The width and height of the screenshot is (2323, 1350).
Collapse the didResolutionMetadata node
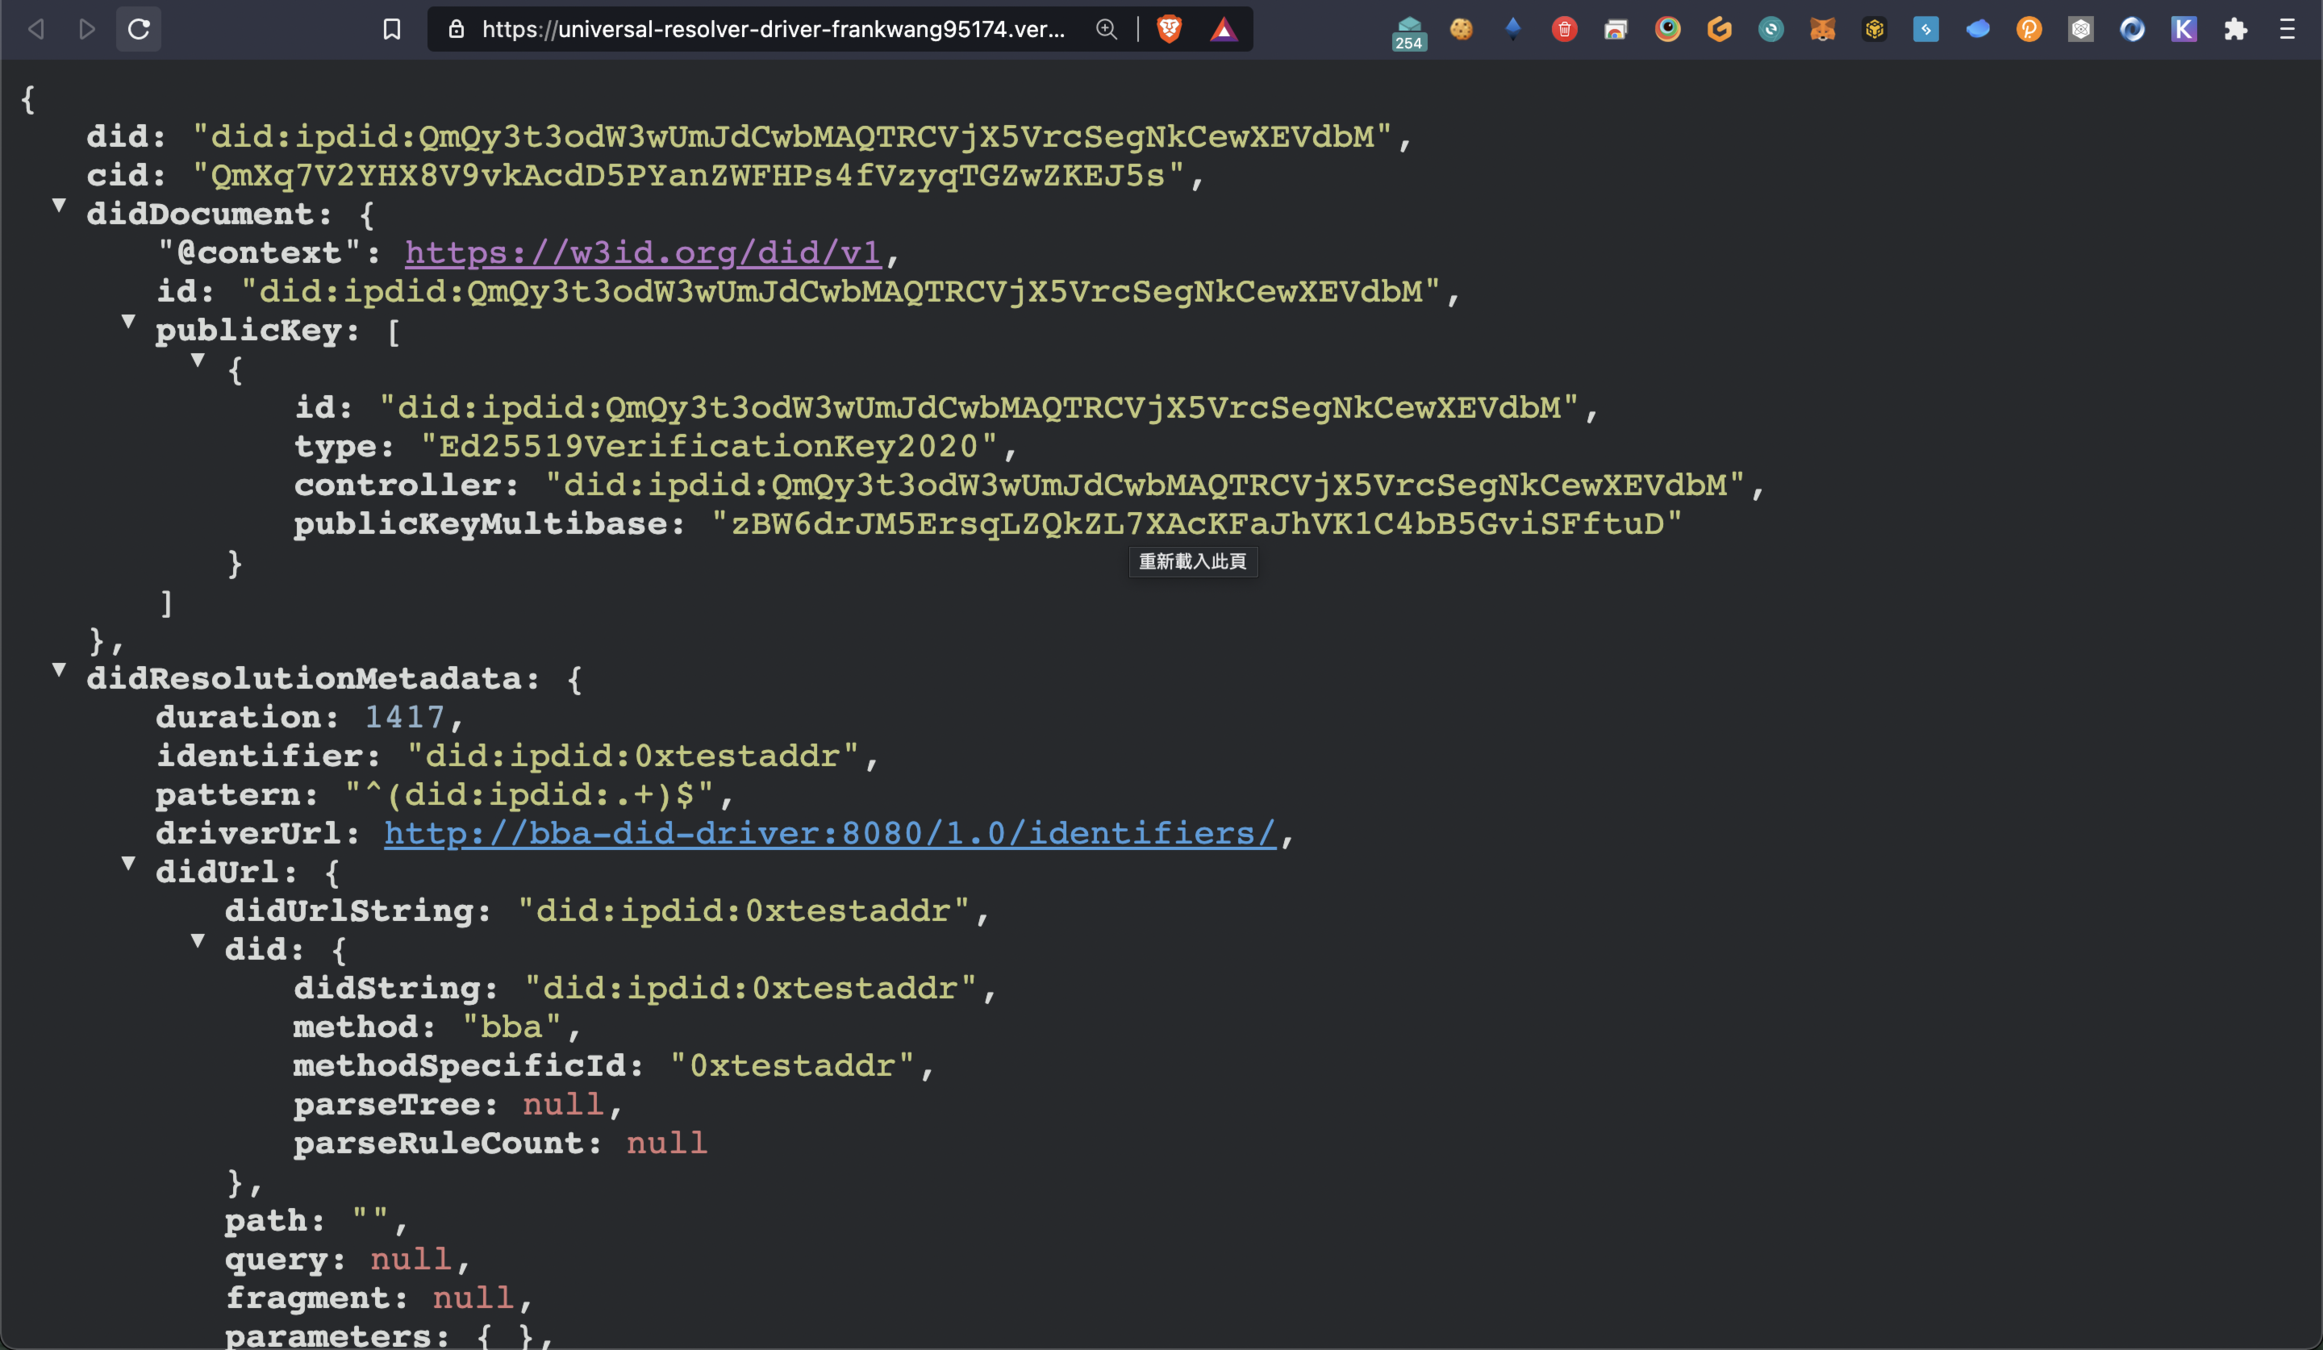point(59,670)
